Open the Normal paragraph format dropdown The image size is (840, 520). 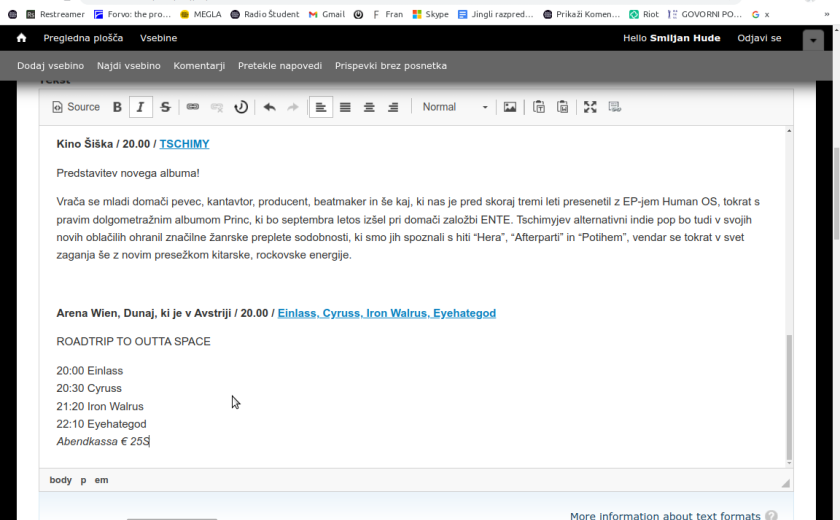click(454, 107)
